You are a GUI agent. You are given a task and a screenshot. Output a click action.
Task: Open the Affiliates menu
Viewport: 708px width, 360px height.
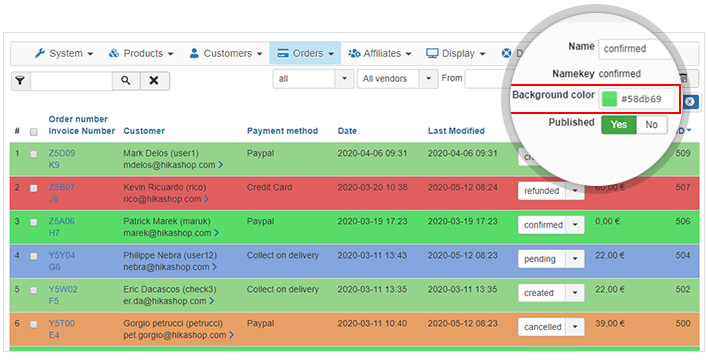(x=380, y=53)
